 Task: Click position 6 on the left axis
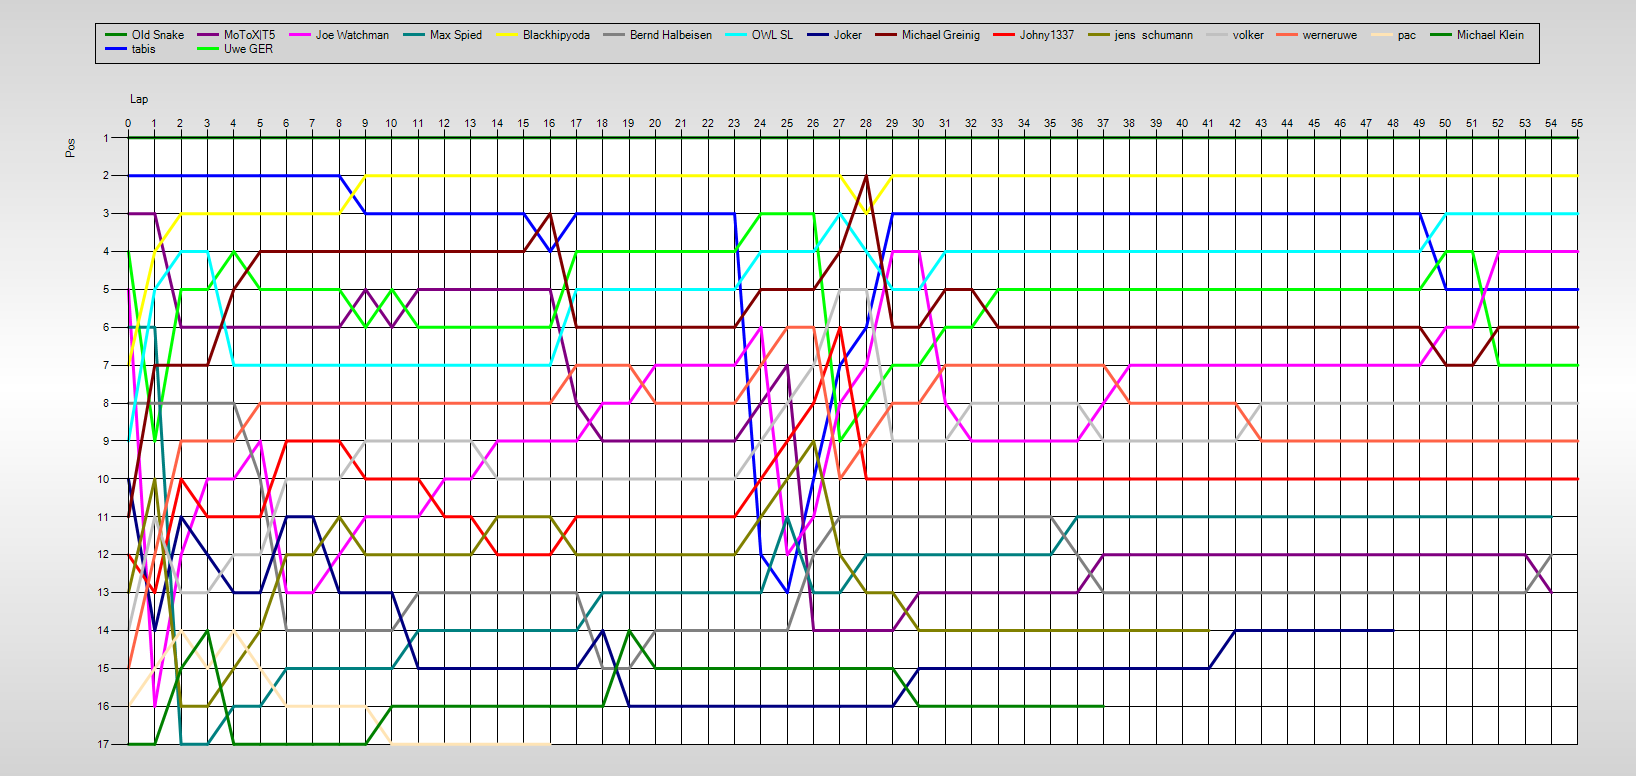[106, 327]
